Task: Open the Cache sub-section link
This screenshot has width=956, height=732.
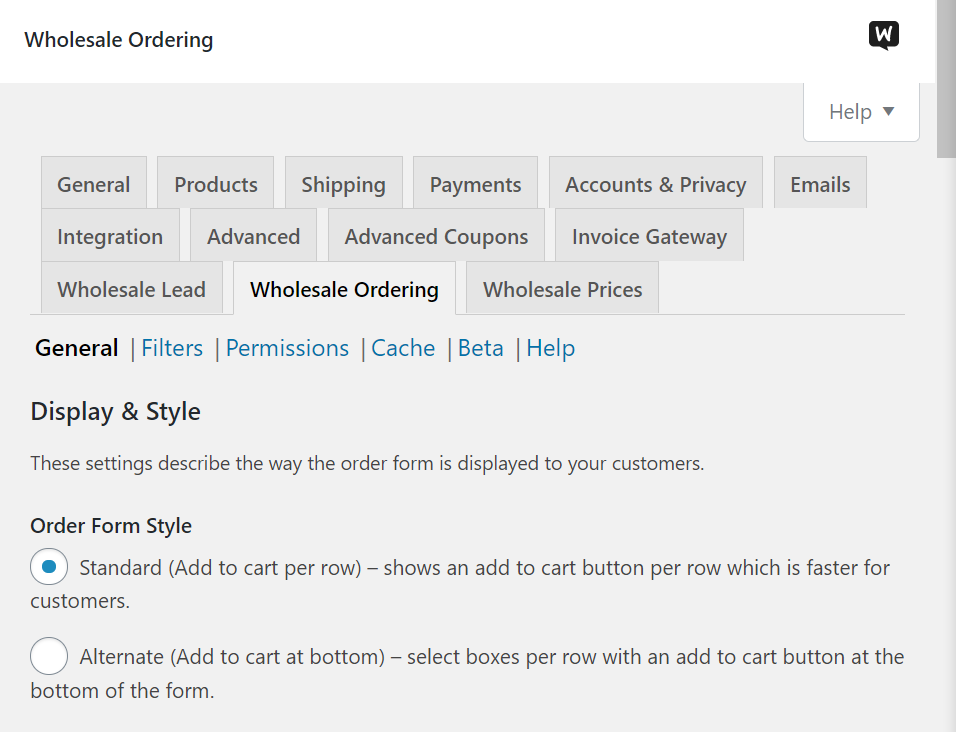Action: pyautogui.click(x=403, y=348)
